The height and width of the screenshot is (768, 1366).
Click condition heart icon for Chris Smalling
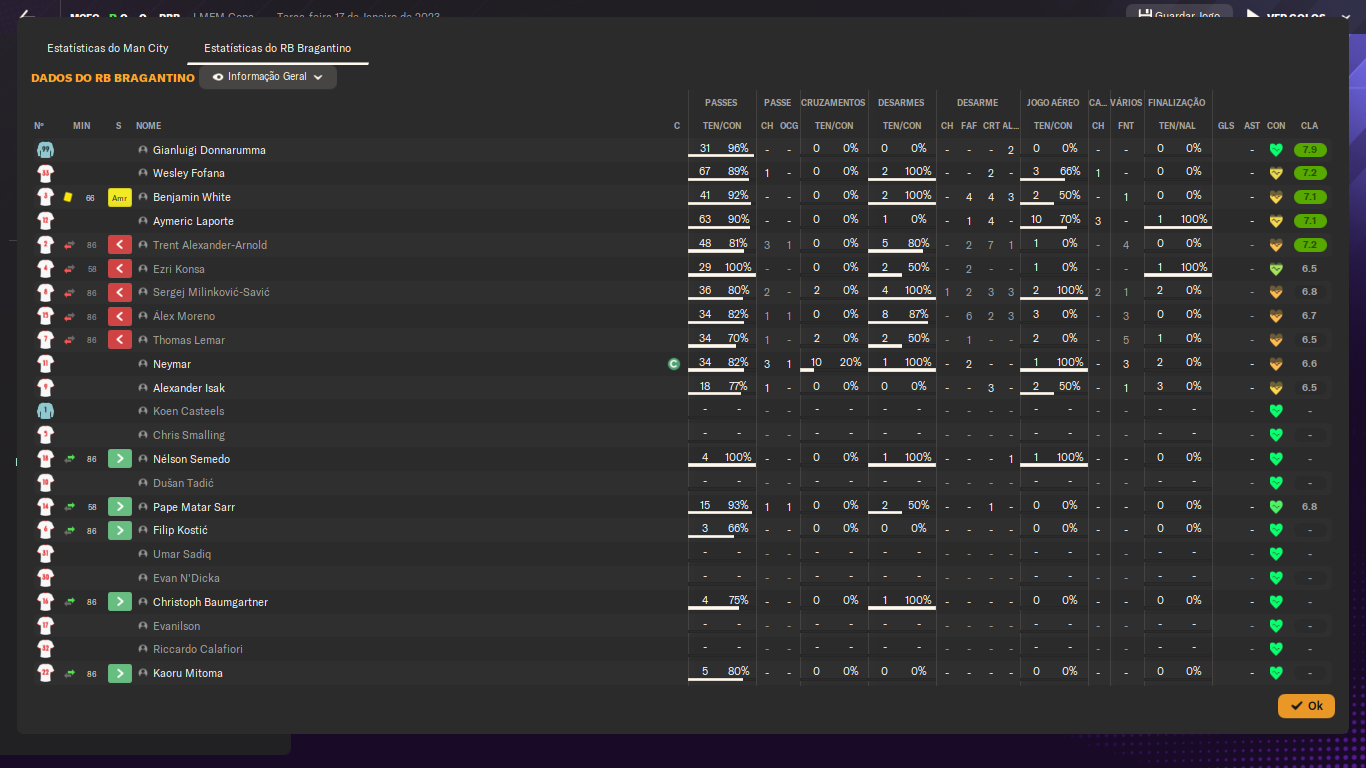(x=1276, y=435)
